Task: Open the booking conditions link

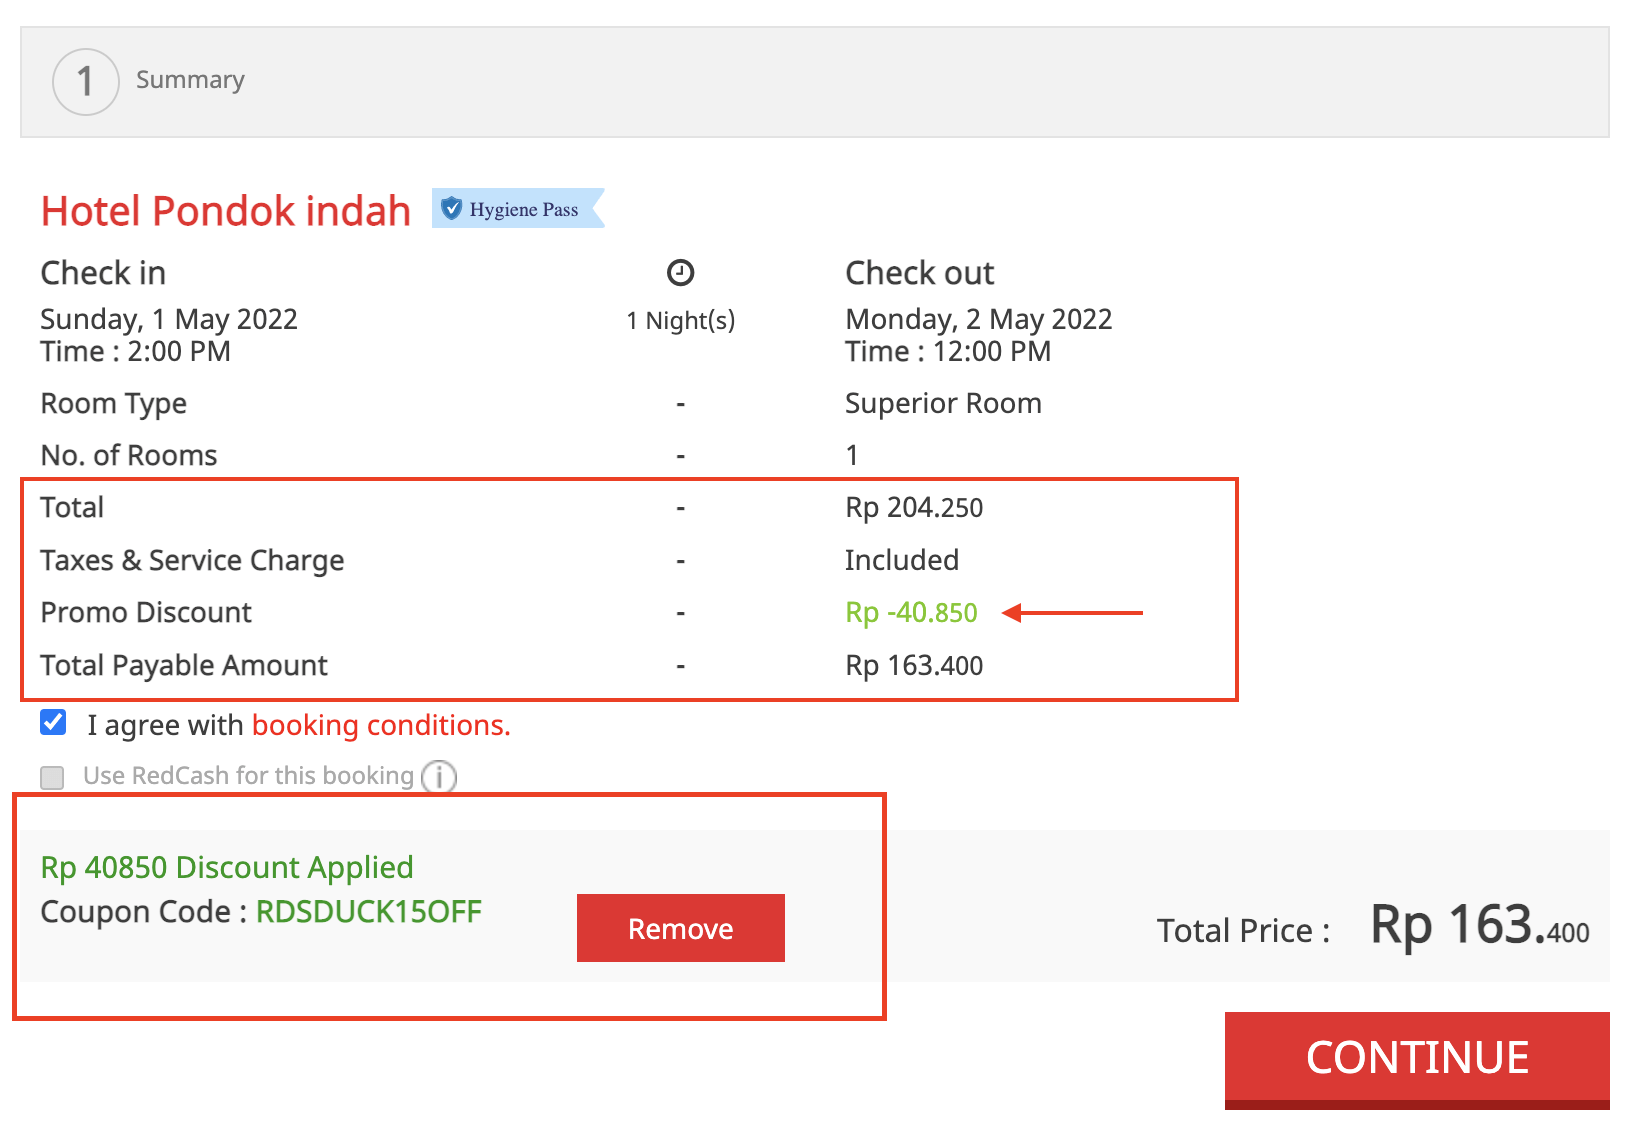Action: point(381,725)
